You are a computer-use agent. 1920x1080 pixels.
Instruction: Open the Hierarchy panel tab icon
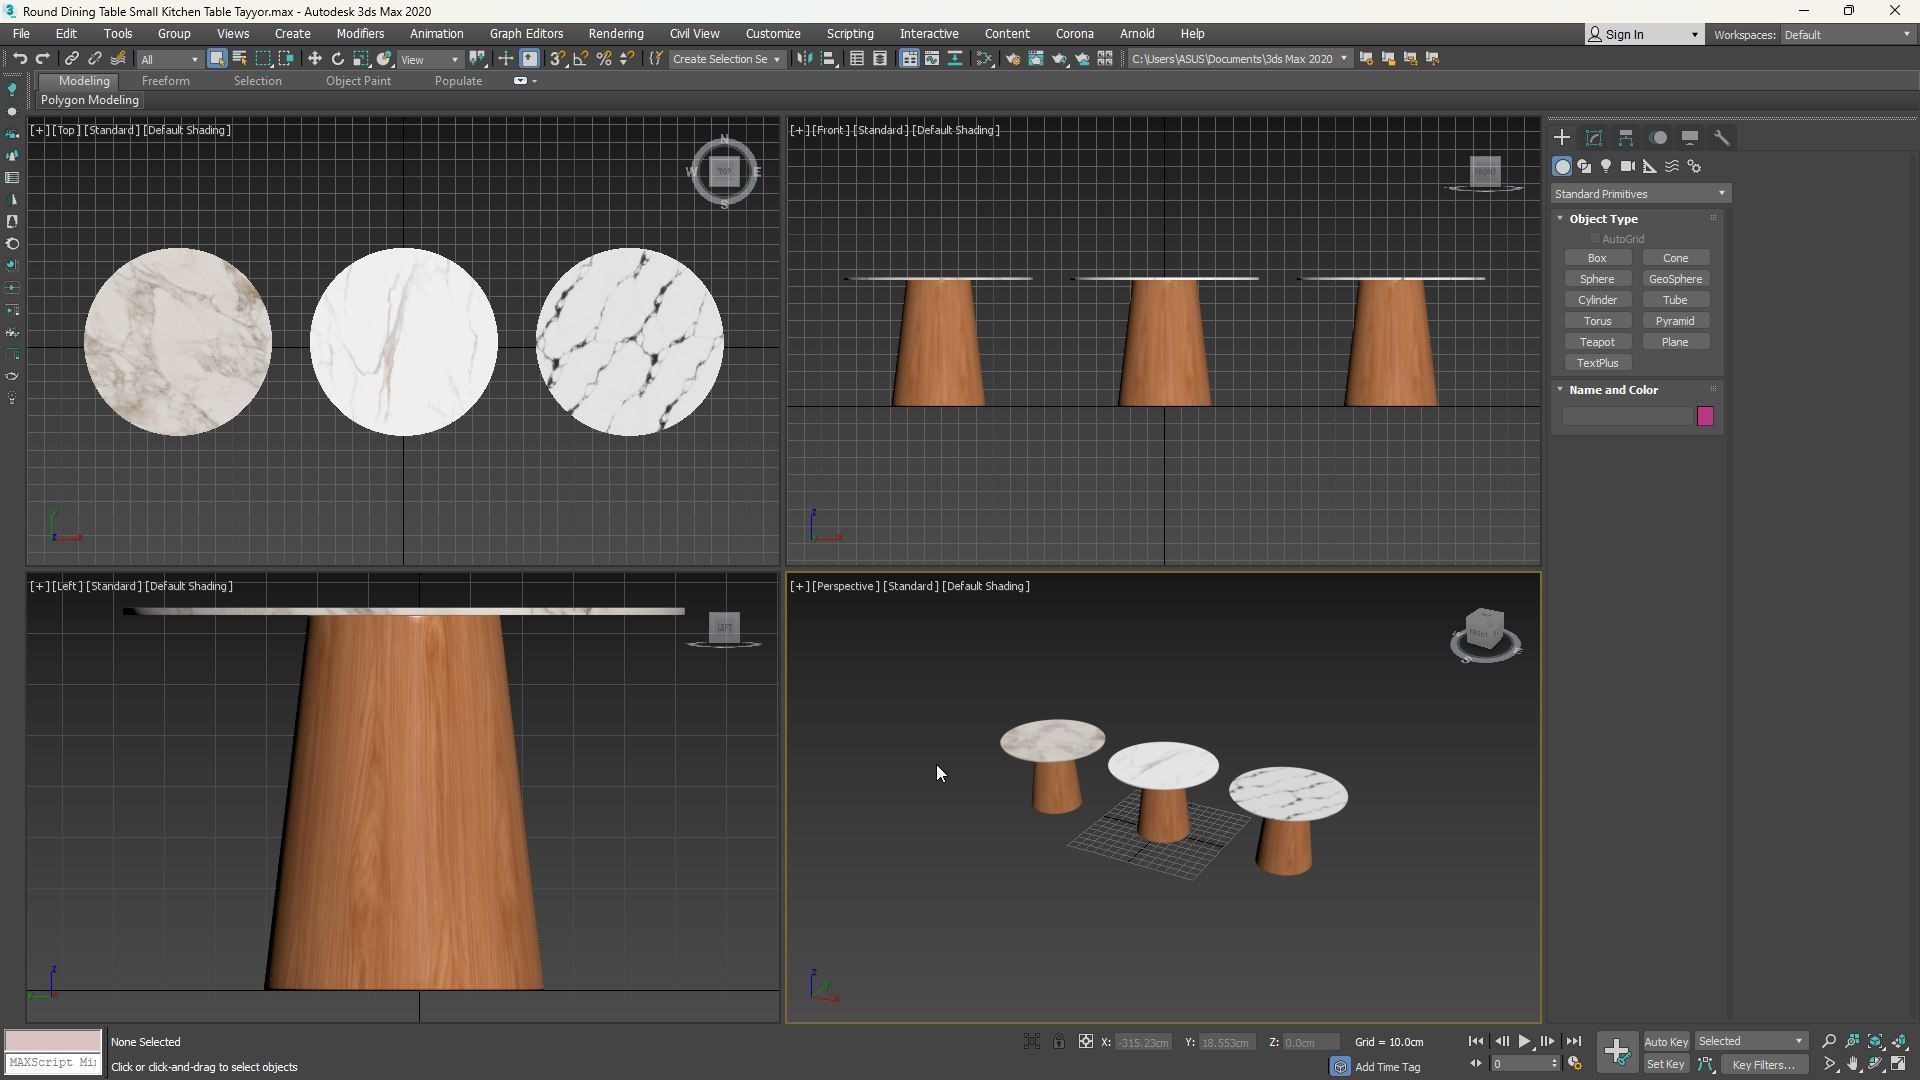pyautogui.click(x=1626, y=138)
